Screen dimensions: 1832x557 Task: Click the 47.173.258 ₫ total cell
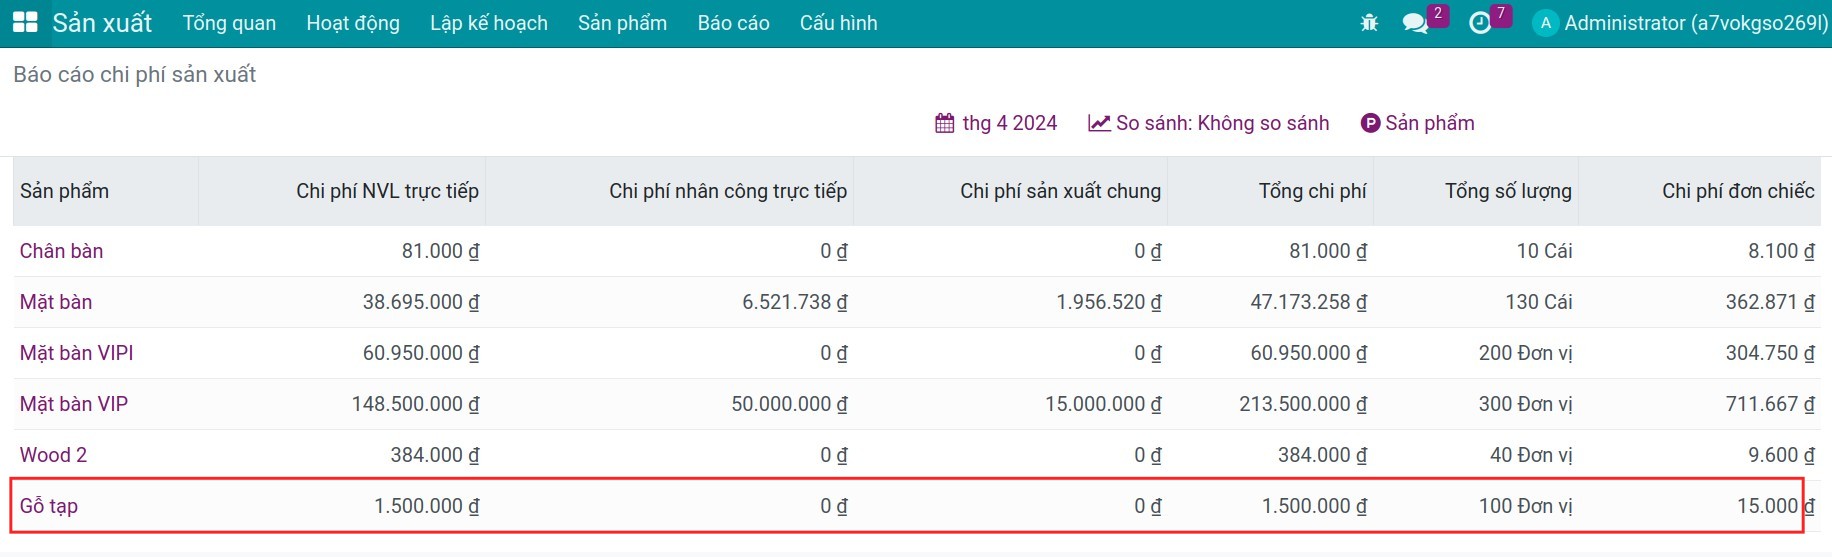[1308, 302]
